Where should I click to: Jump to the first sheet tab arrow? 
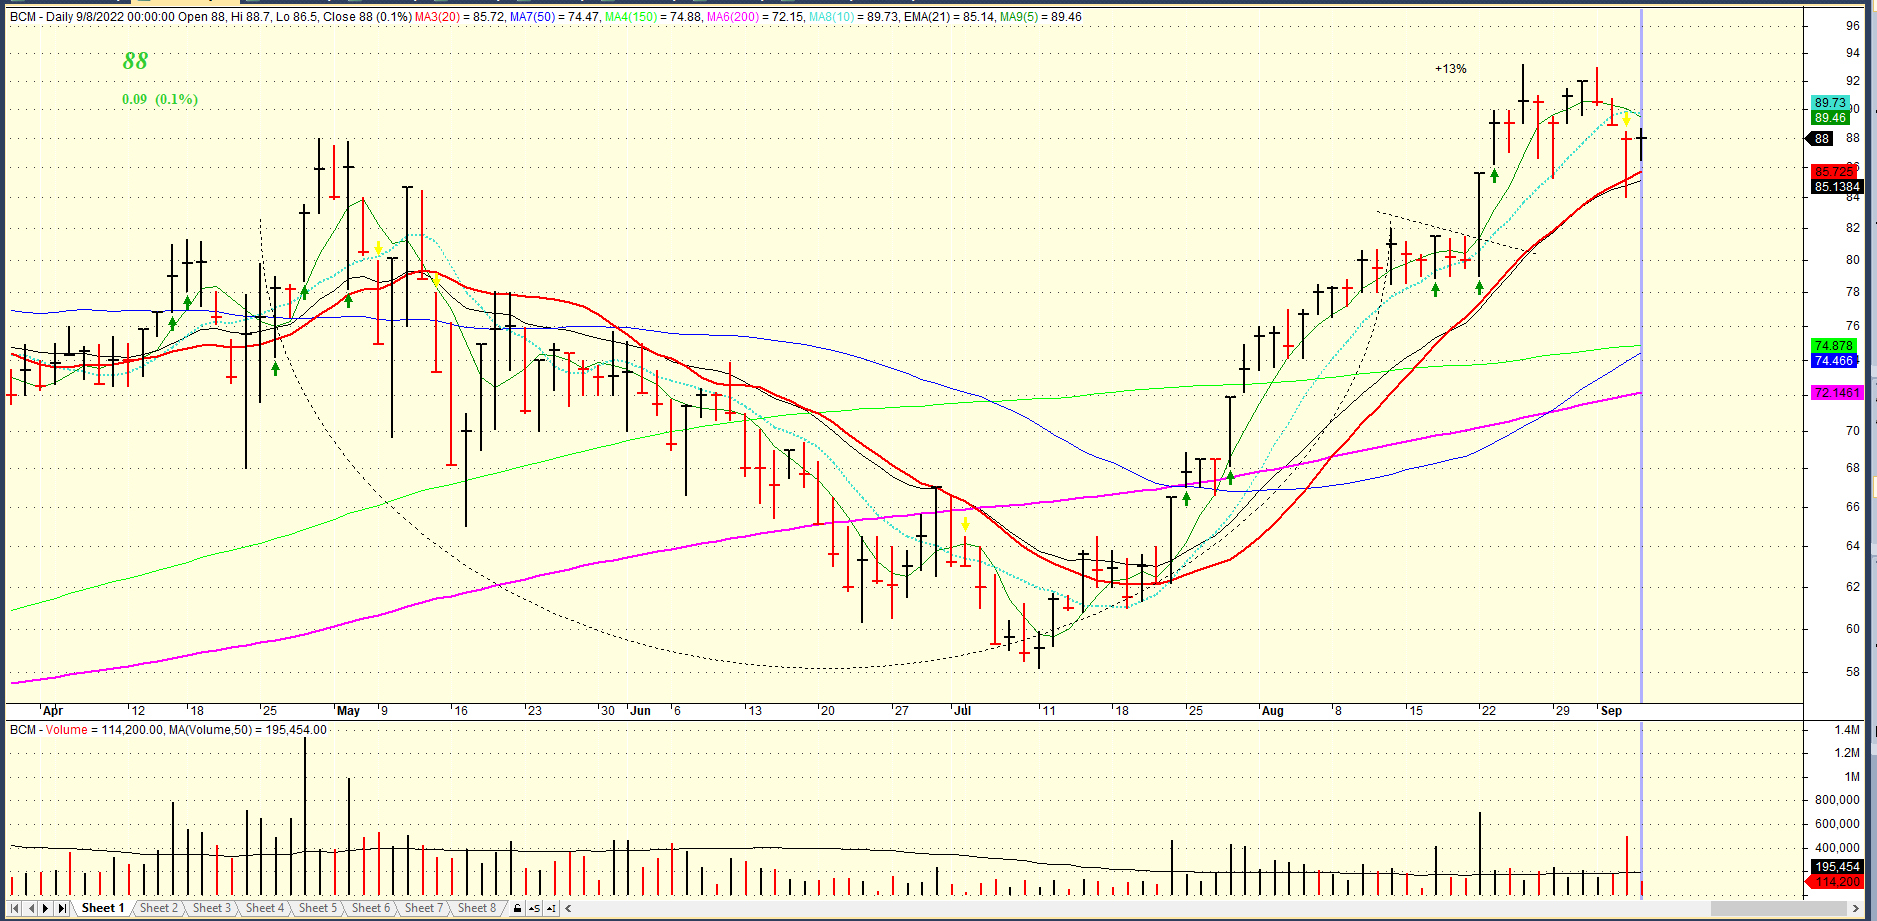click(x=15, y=908)
